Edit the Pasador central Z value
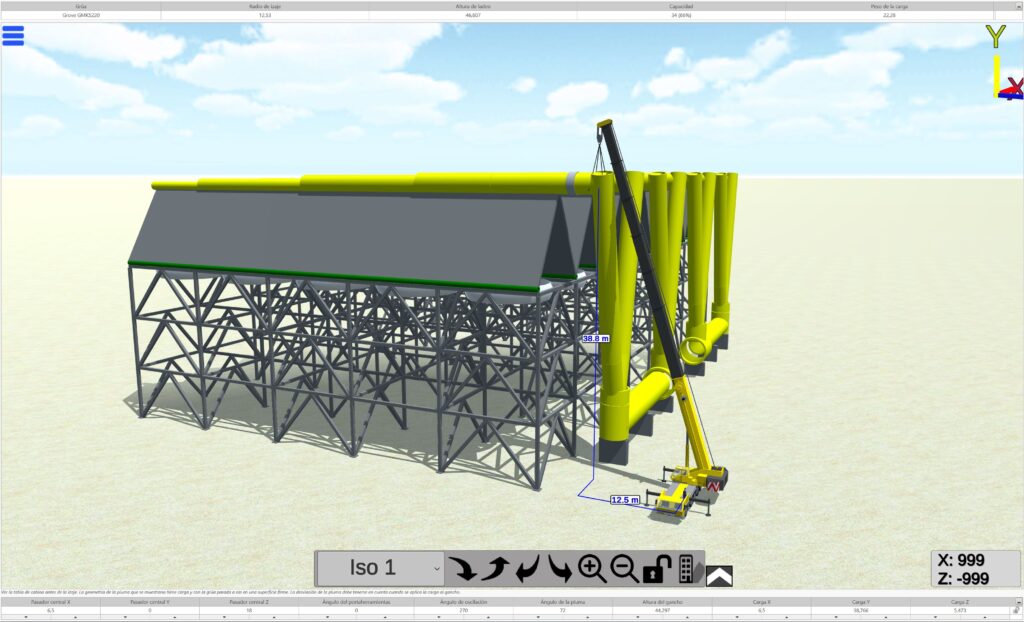The height and width of the screenshot is (622, 1024). [x=249, y=610]
